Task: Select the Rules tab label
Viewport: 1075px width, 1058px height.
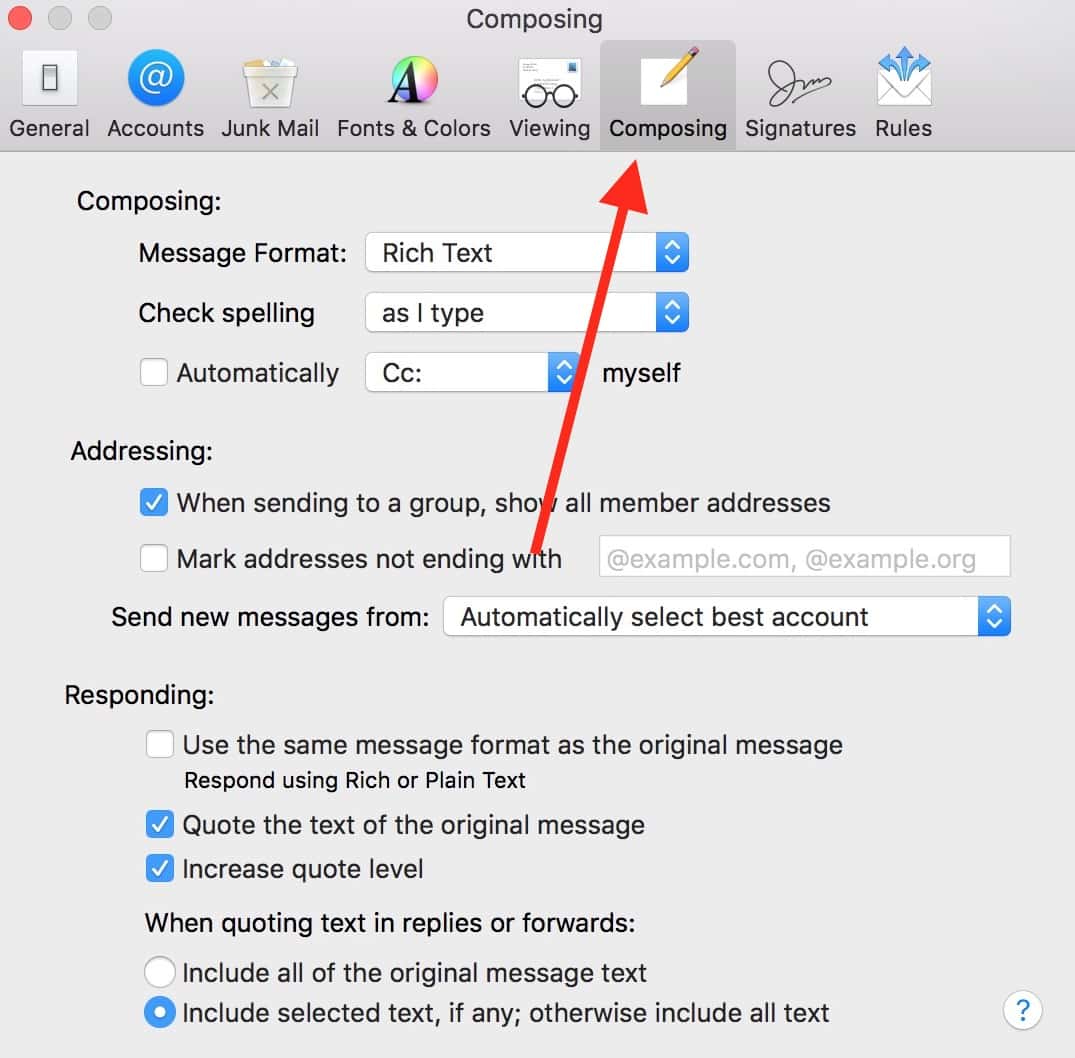Action: tap(904, 128)
